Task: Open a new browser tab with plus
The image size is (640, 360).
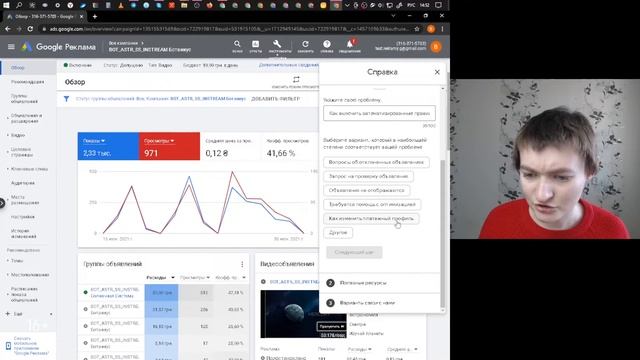Action: click(x=95, y=17)
